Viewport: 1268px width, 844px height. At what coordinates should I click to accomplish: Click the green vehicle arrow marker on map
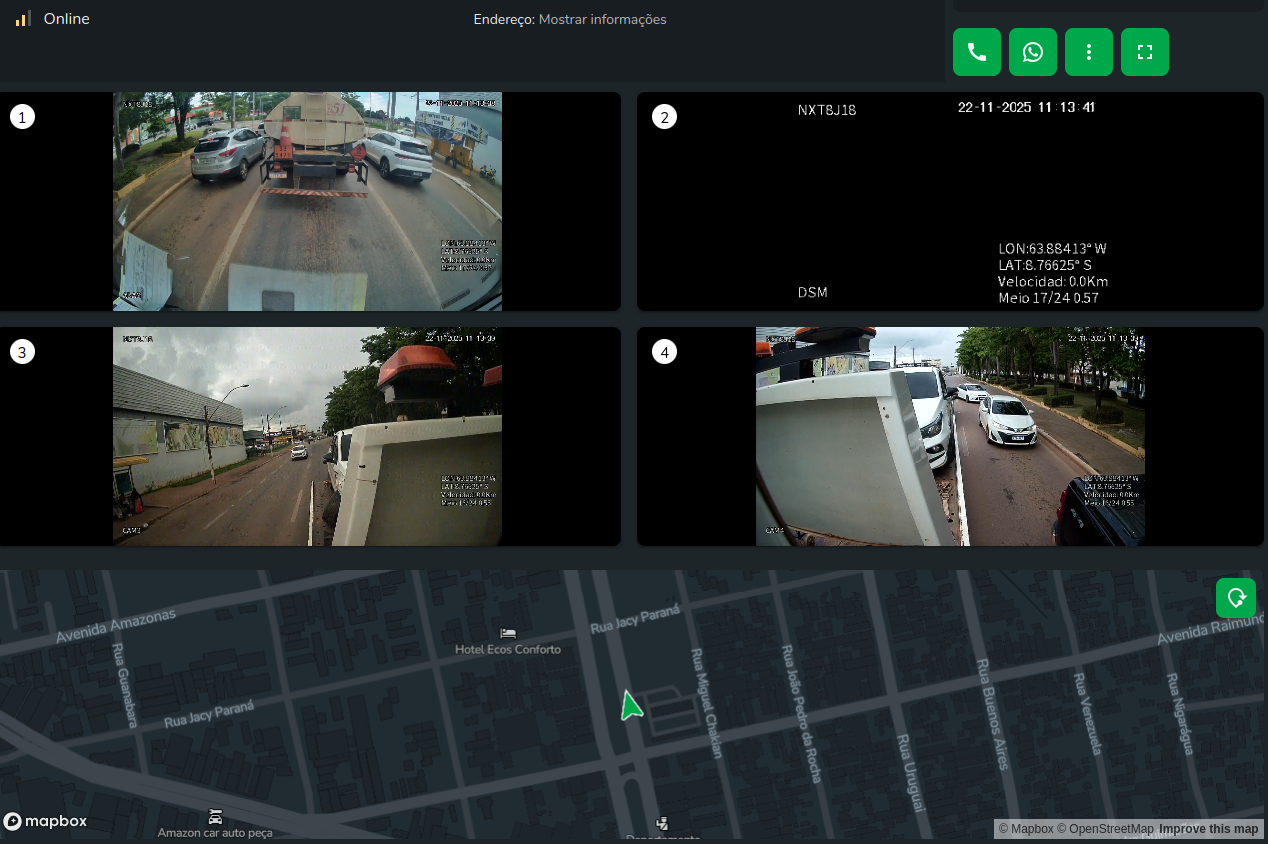coord(629,705)
